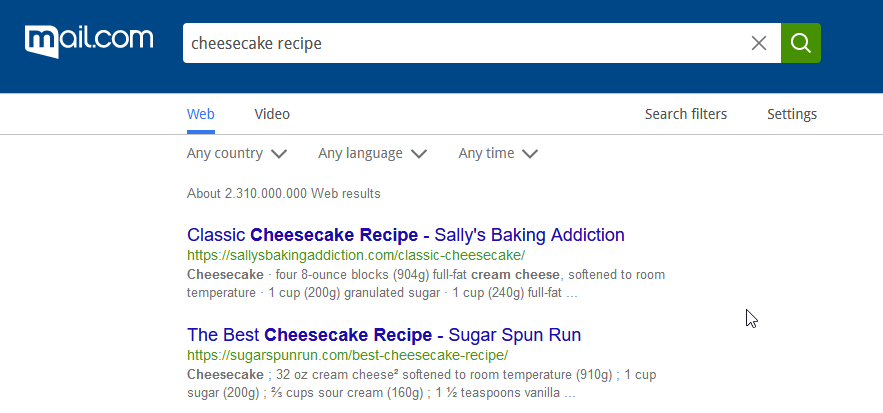Image resolution: width=883 pixels, height=413 pixels.
Task: Switch to the Video tab
Action: pos(272,114)
